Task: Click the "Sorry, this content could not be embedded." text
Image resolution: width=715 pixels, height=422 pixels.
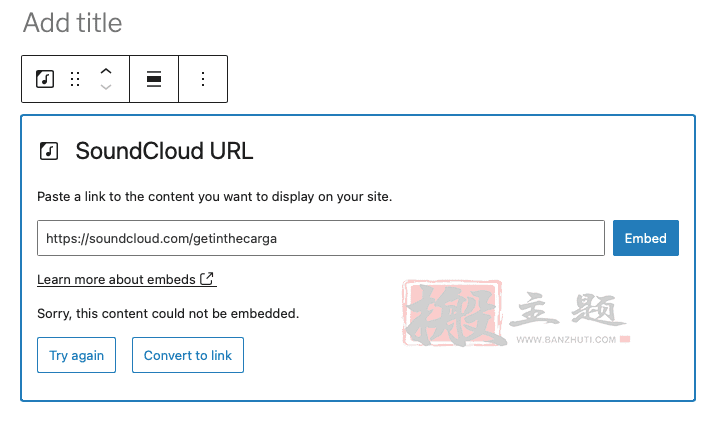Action: click(x=168, y=313)
